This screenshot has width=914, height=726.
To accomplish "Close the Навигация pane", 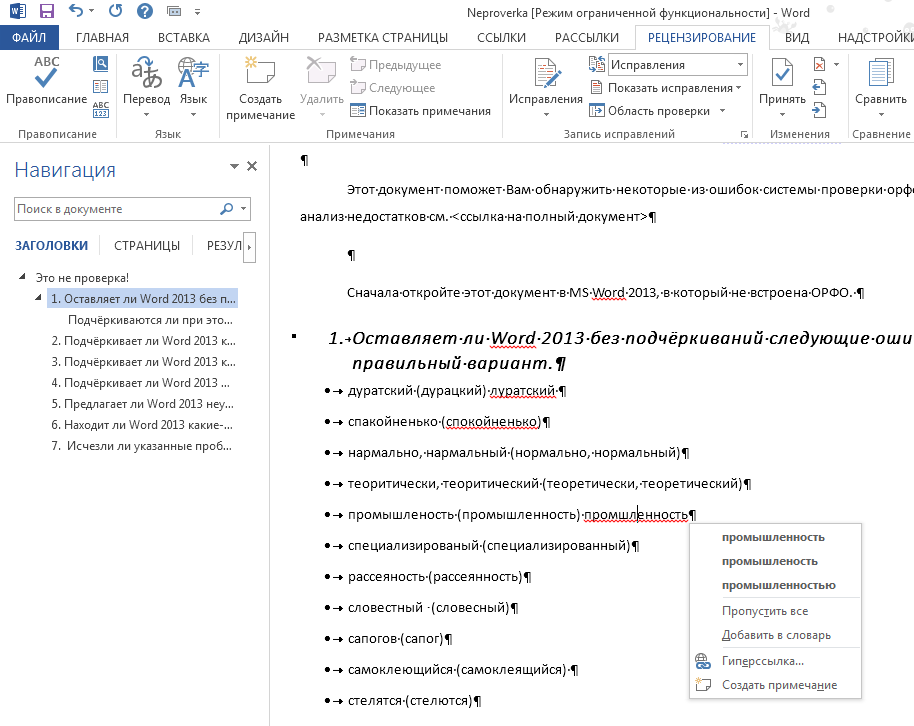I will click(x=252, y=167).
